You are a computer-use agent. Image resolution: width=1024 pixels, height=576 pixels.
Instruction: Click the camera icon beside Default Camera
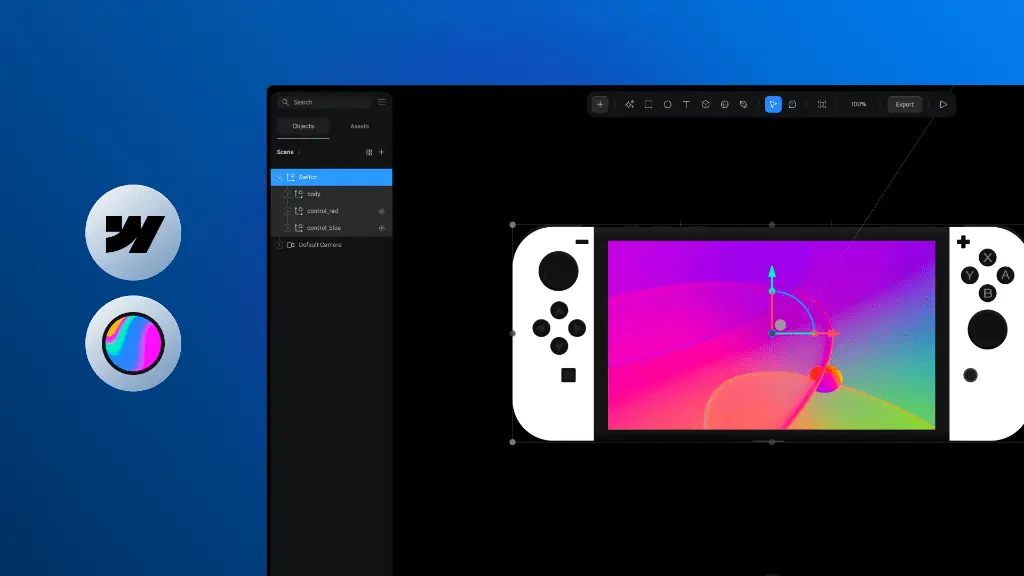click(291, 245)
